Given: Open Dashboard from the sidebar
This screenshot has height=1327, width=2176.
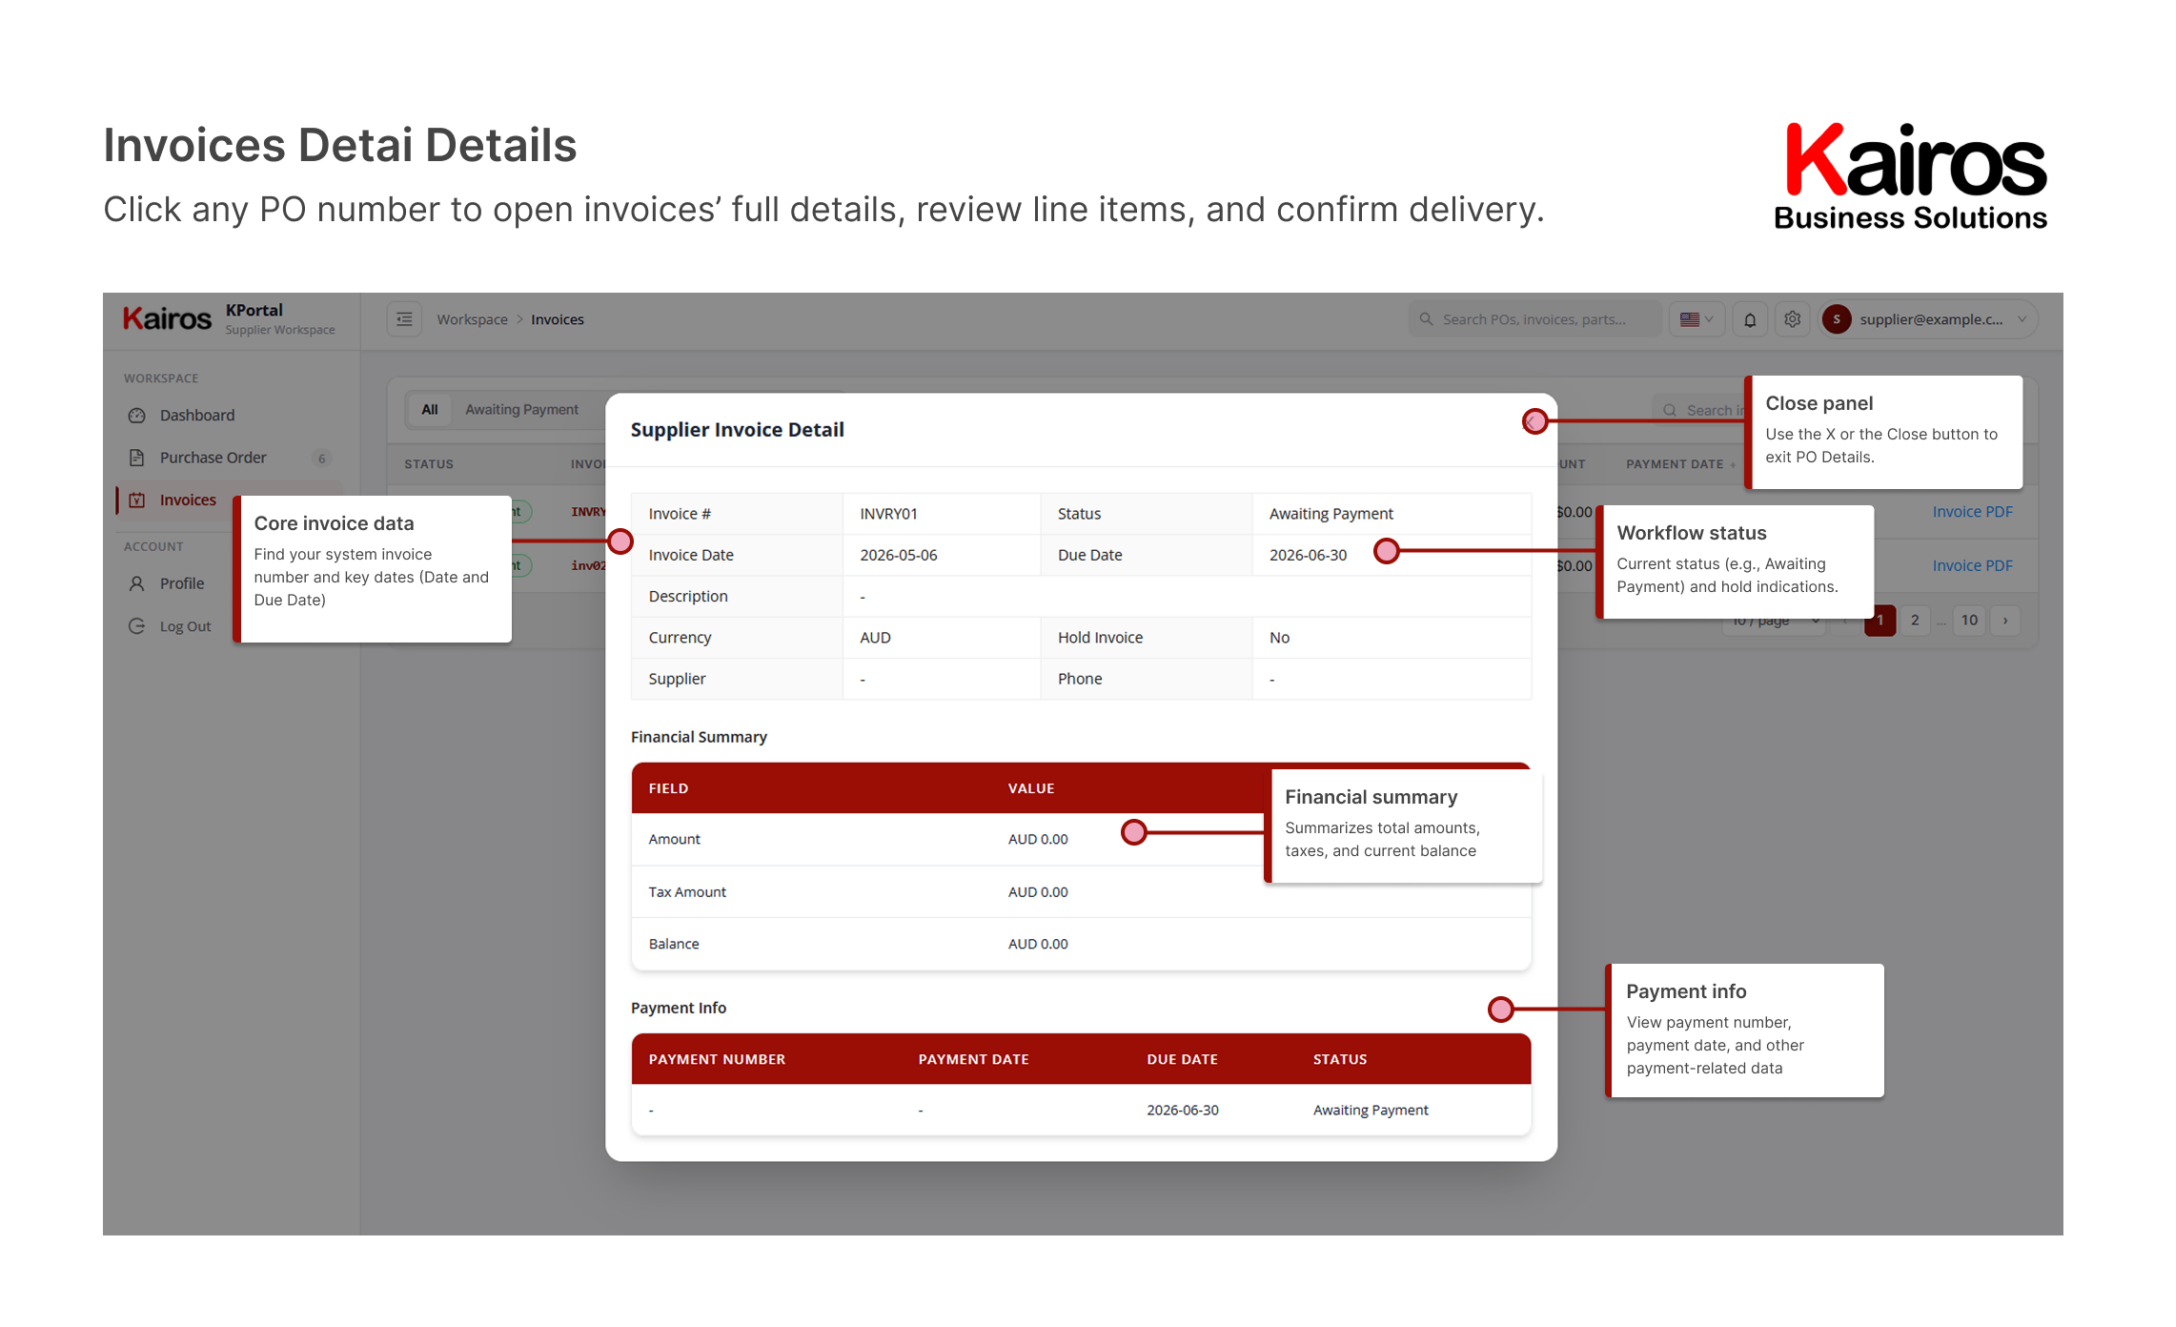Looking at the screenshot, I should click(197, 415).
